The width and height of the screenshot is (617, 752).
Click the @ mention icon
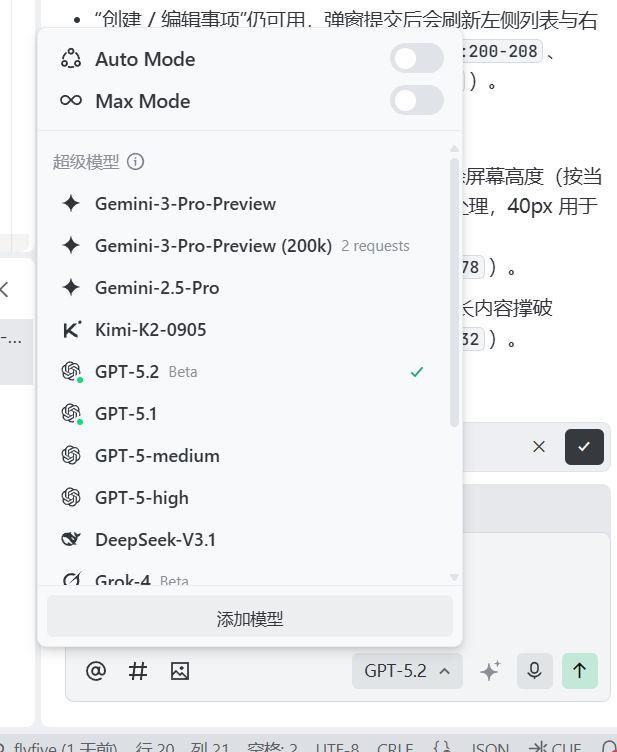point(96,671)
